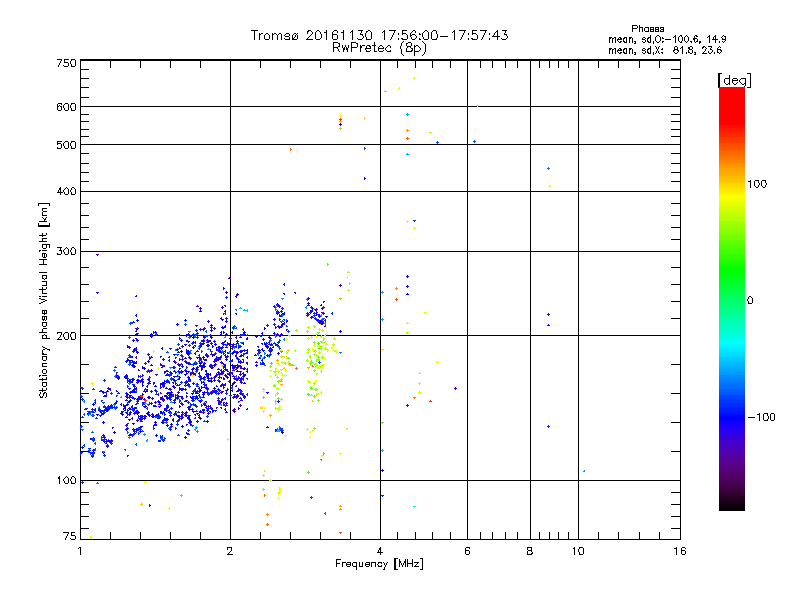Click the 2 tick on the frequency axis
This screenshot has height=600, width=800.
pyautogui.click(x=230, y=552)
